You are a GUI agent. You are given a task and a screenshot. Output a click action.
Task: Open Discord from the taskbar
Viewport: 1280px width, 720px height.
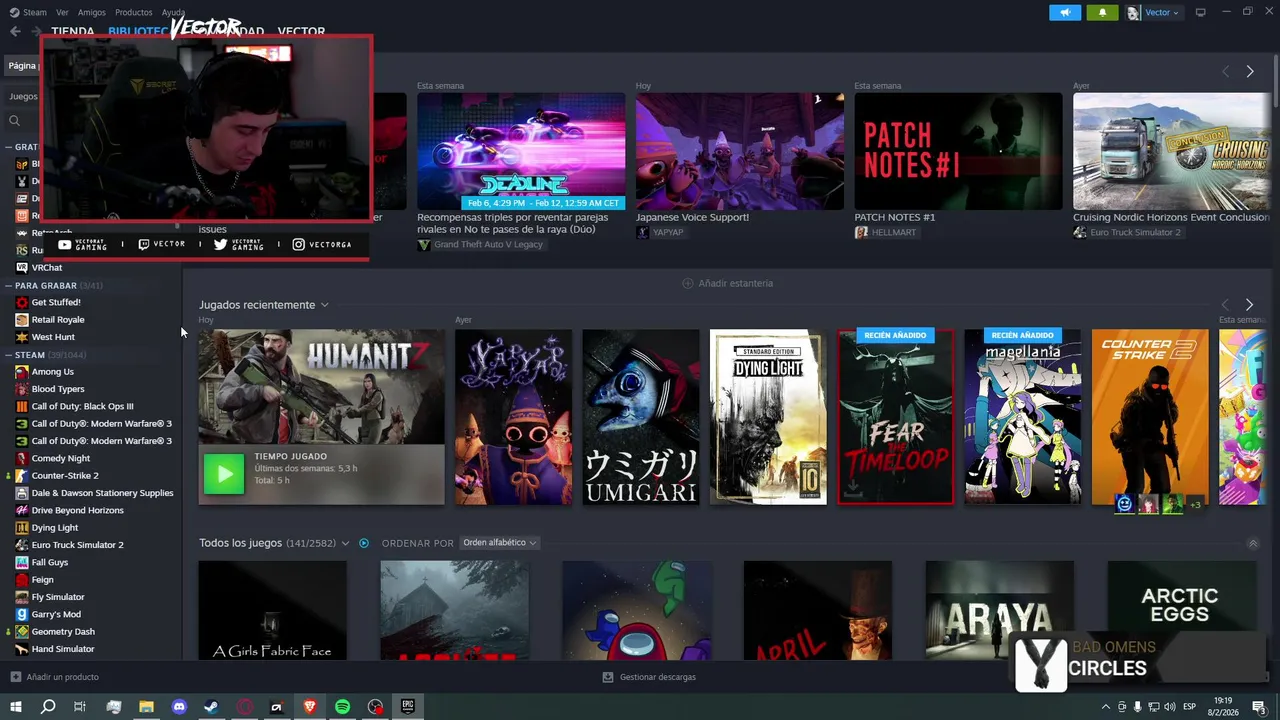point(179,707)
